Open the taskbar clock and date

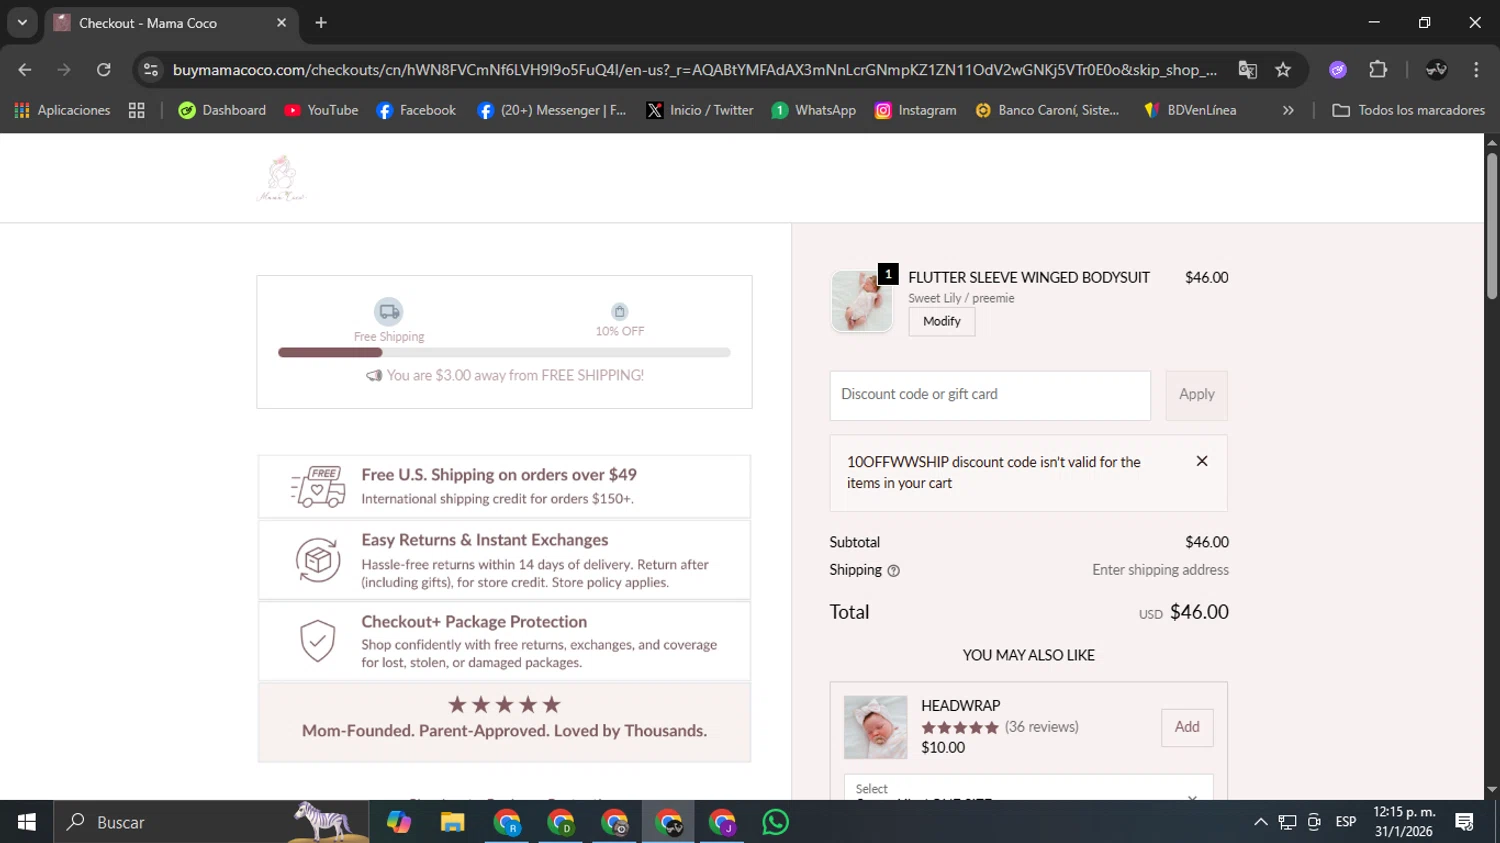click(x=1404, y=822)
